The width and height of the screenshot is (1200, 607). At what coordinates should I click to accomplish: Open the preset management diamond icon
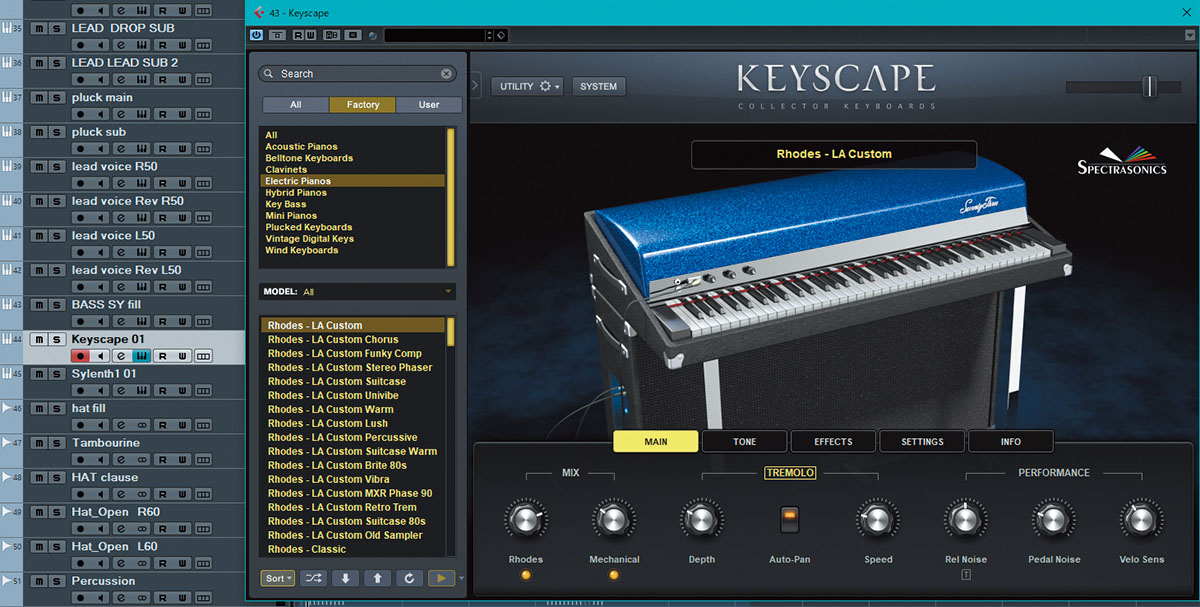tap(502, 35)
